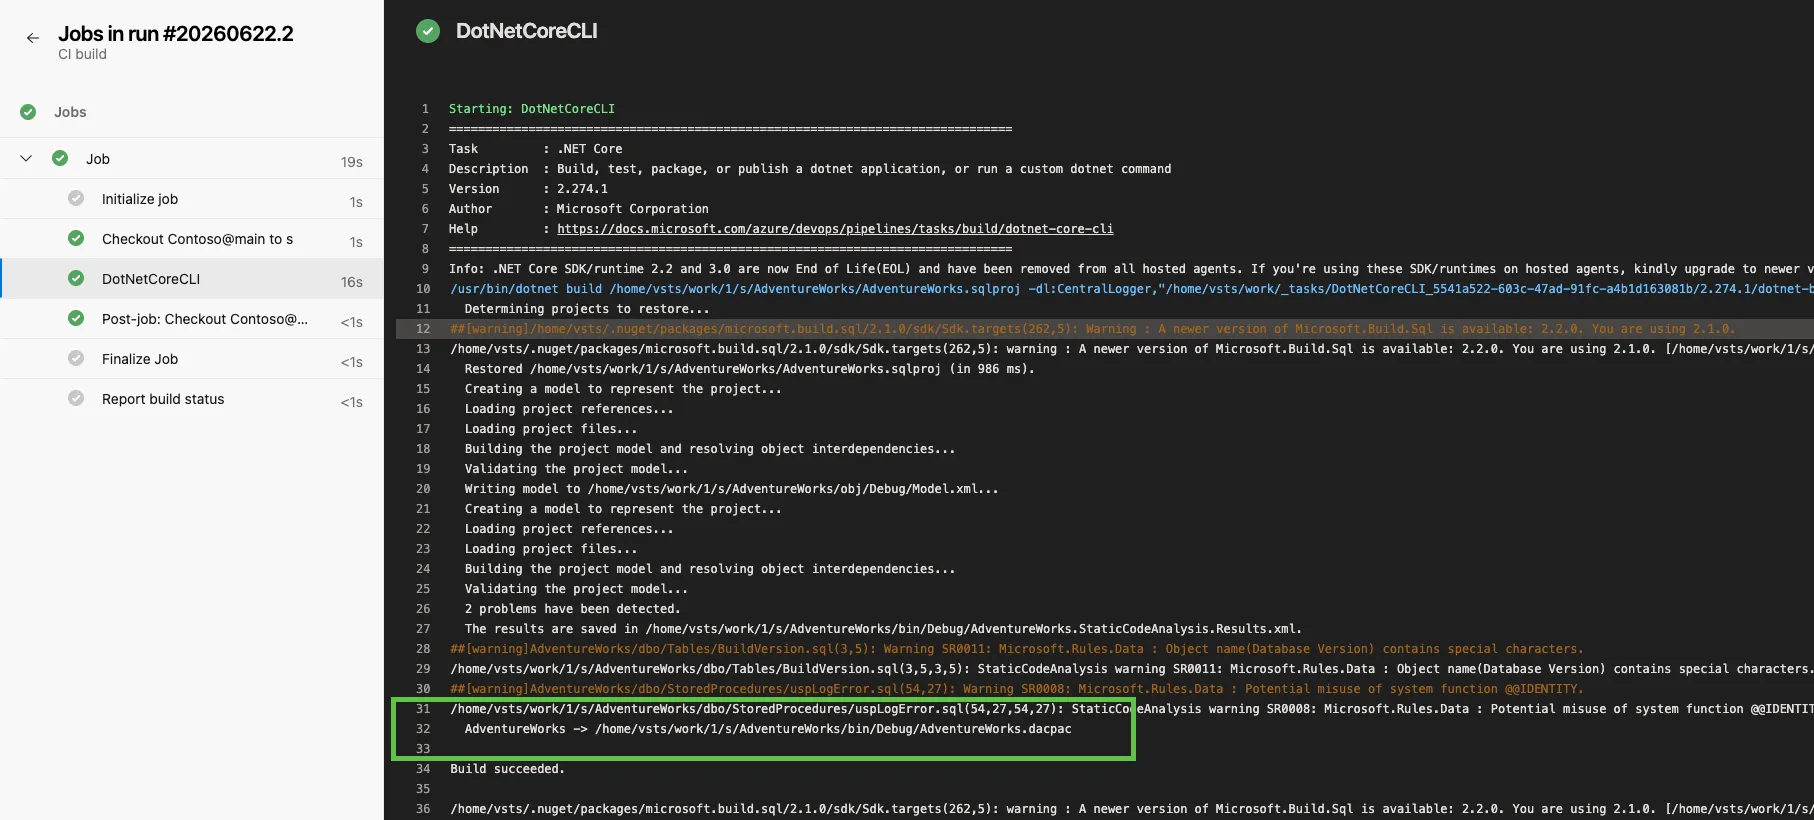Click the SR0008 warning on line 30
Image resolution: width=1814 pixels, height=820 pixels.
coord(1017,689)
